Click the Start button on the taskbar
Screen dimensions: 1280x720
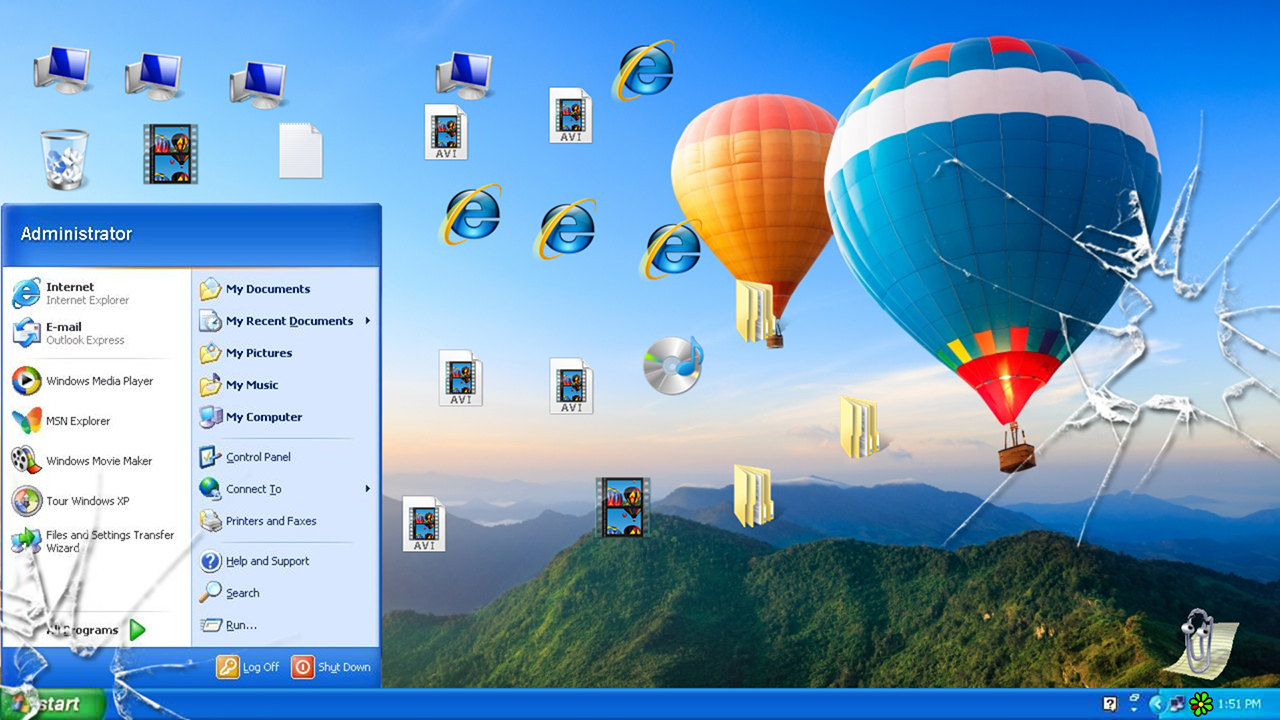[x=53, y=704]
